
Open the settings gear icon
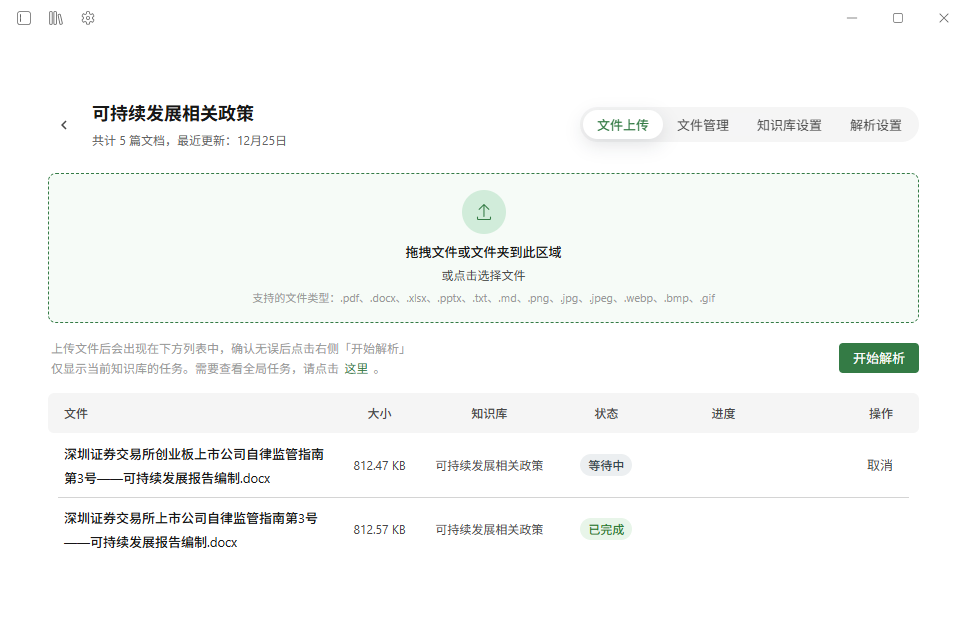coord(88,17)
